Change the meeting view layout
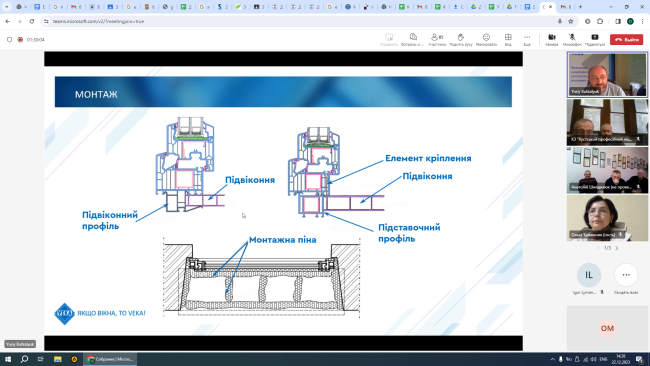 click(508, 39)
